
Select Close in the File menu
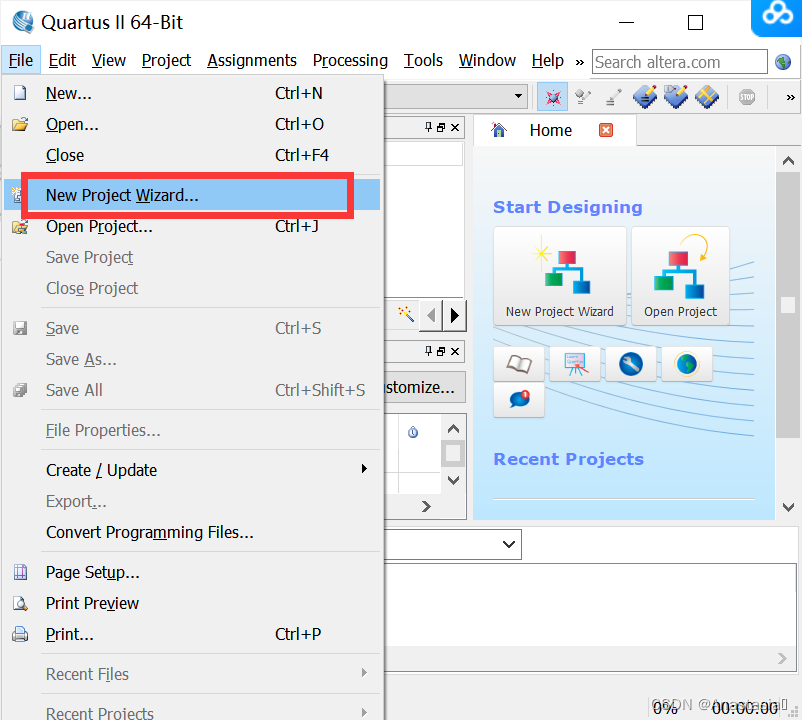click(x=192, y=155)
